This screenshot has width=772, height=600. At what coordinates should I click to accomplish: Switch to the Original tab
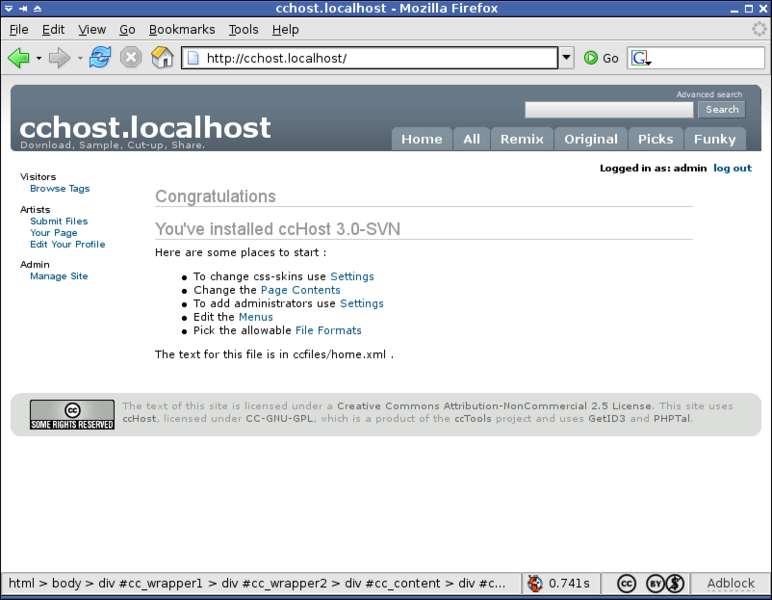591,139
